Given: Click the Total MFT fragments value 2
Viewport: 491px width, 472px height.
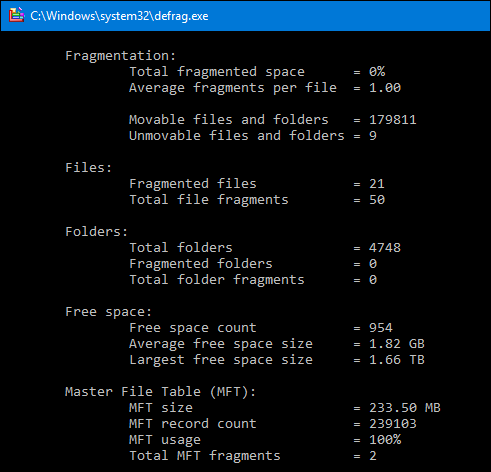Looking at the screenshot, I should click(x=373, y=456).
